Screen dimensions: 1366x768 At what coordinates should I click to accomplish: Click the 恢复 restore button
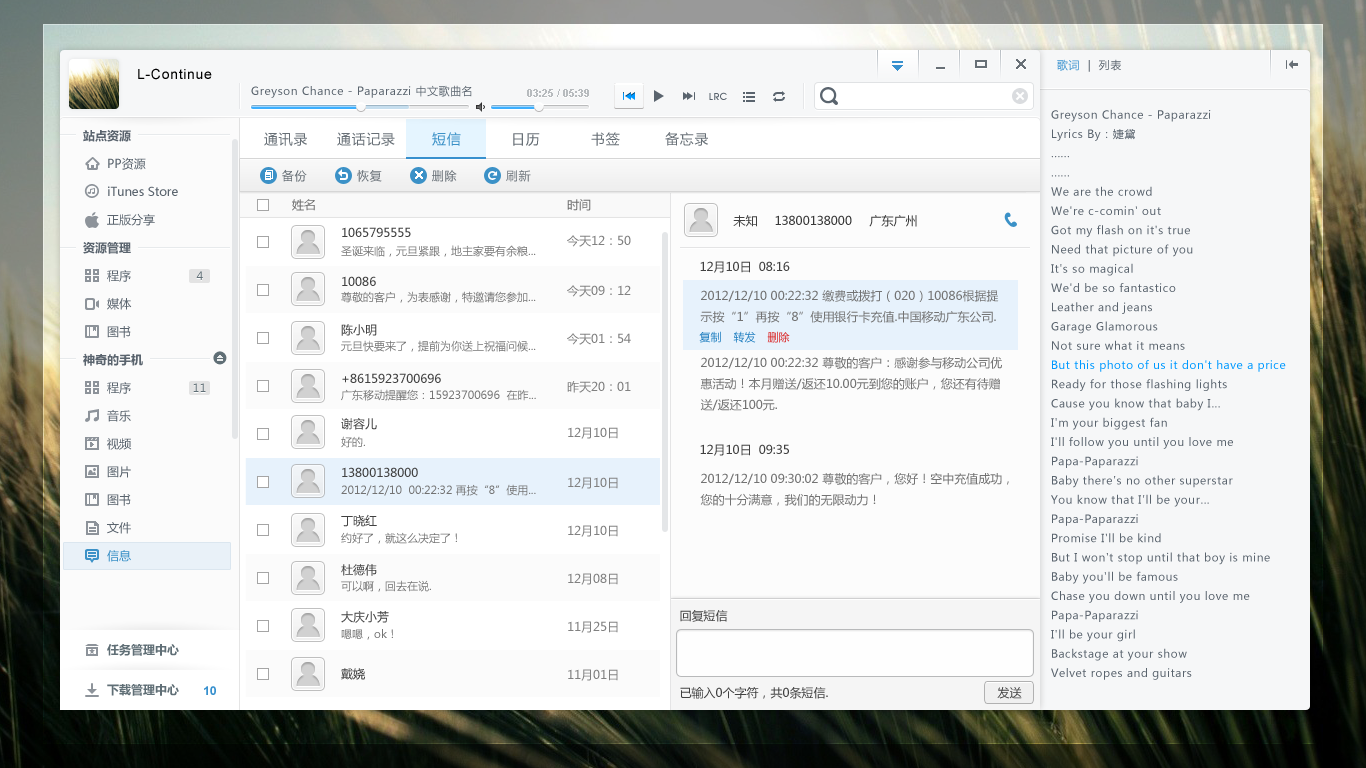click(358, 176)
